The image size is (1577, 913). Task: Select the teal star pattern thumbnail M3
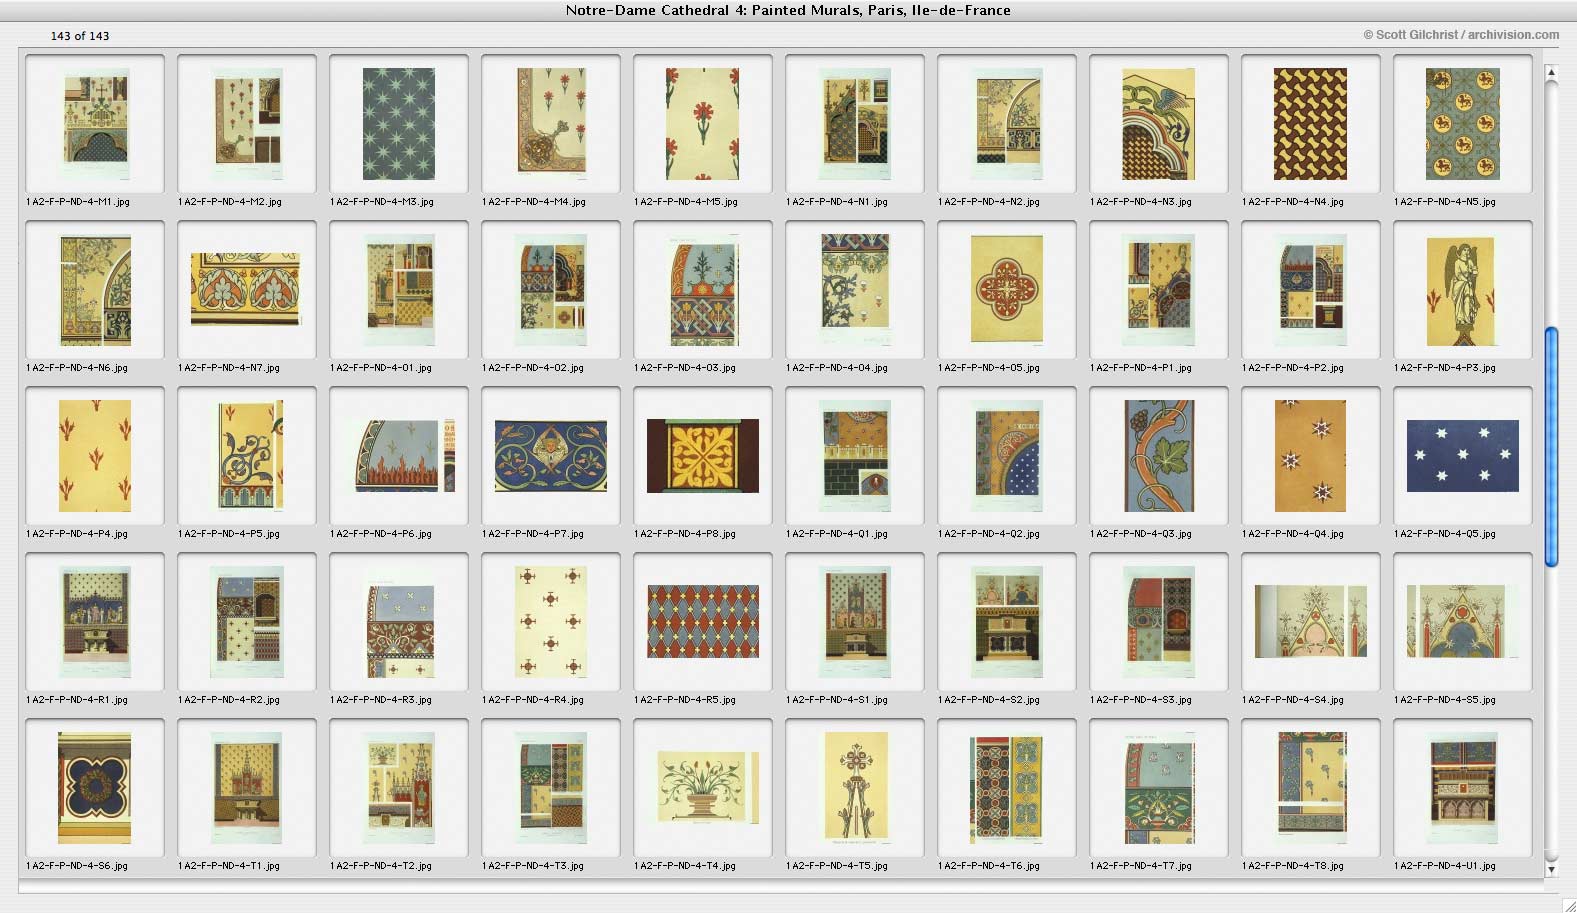coord(399,124)
